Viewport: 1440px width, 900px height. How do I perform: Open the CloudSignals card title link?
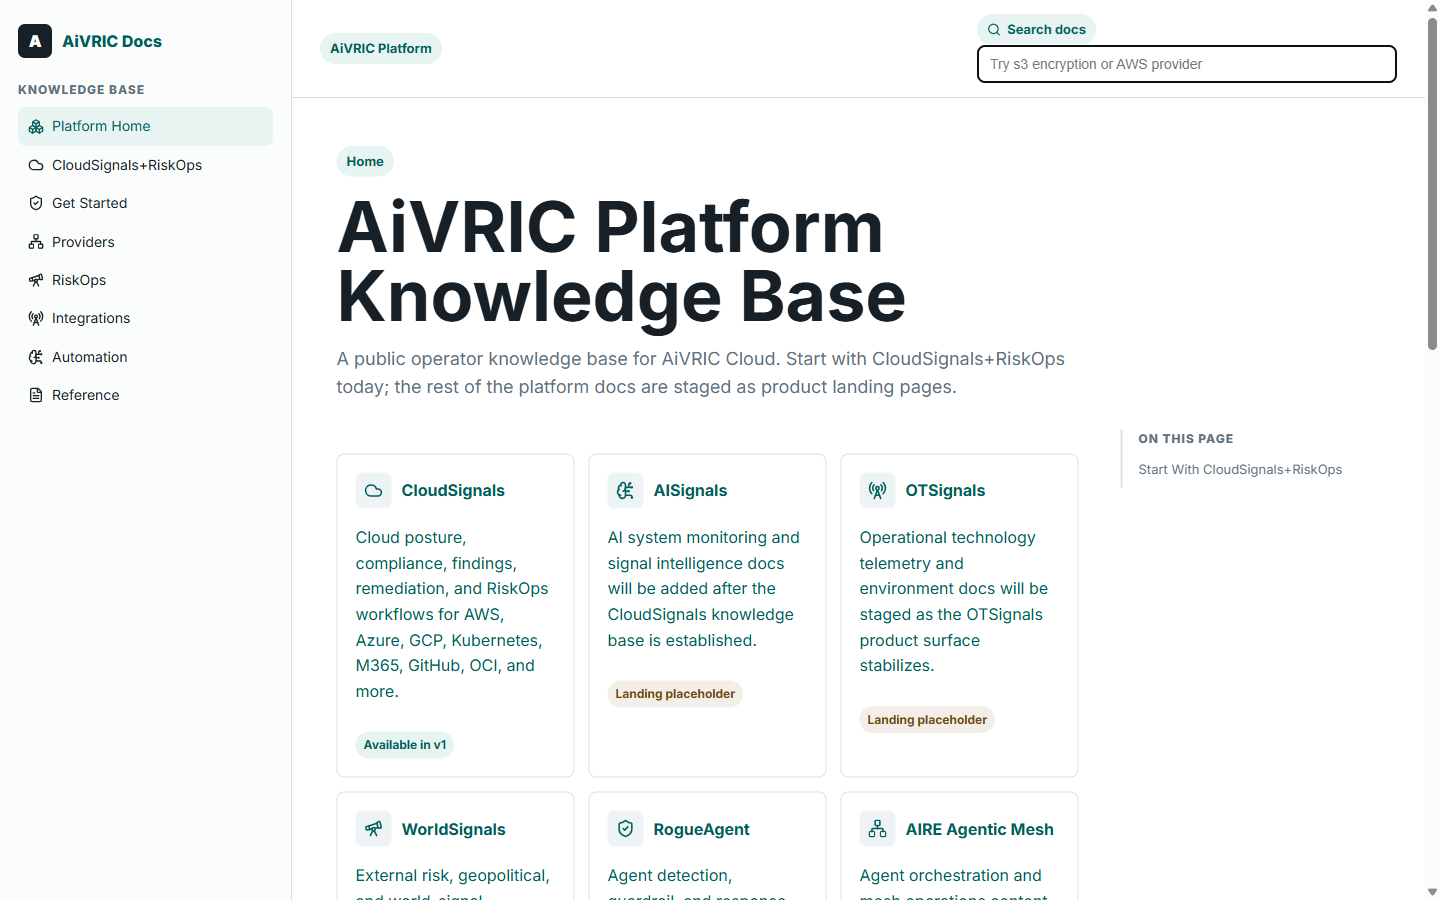tap(453, 490)
